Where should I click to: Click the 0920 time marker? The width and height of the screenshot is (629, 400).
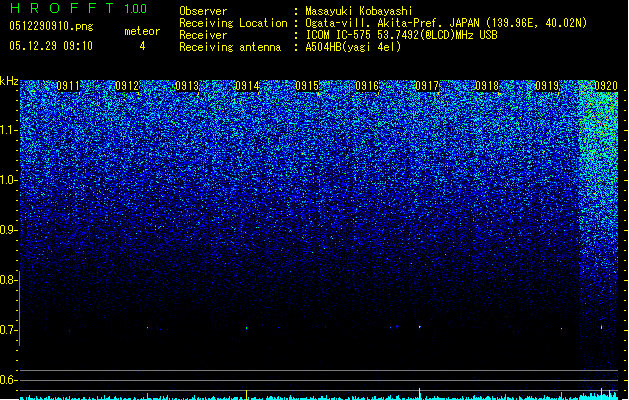point(605,87)
